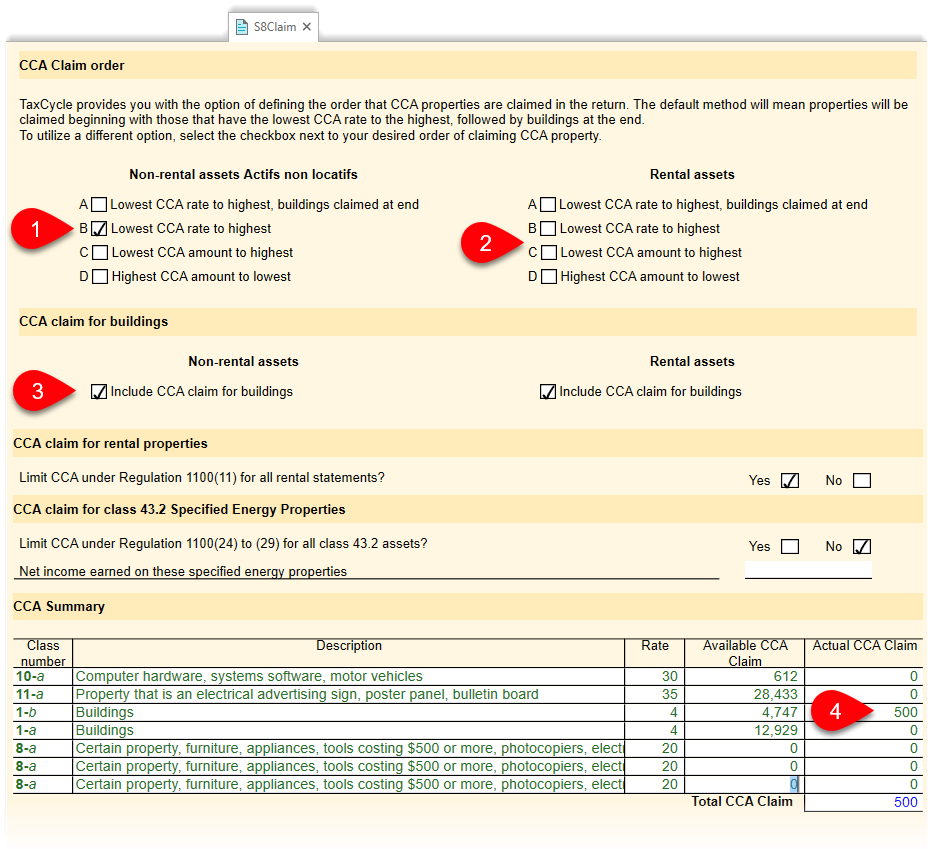
Task: Click the CCA Summary section heading
Action: [x=59, y=607]
